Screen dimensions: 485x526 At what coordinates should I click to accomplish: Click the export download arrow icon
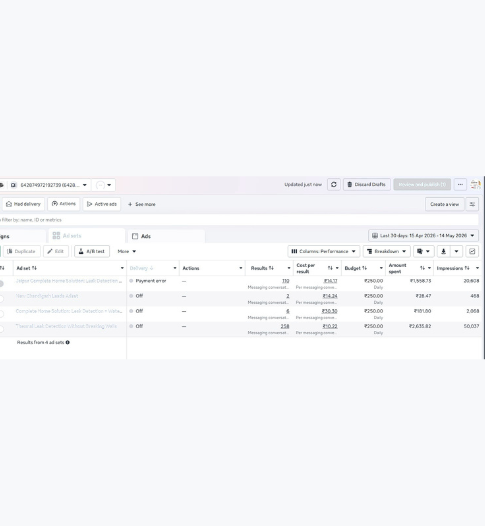(x=443, y=251)
